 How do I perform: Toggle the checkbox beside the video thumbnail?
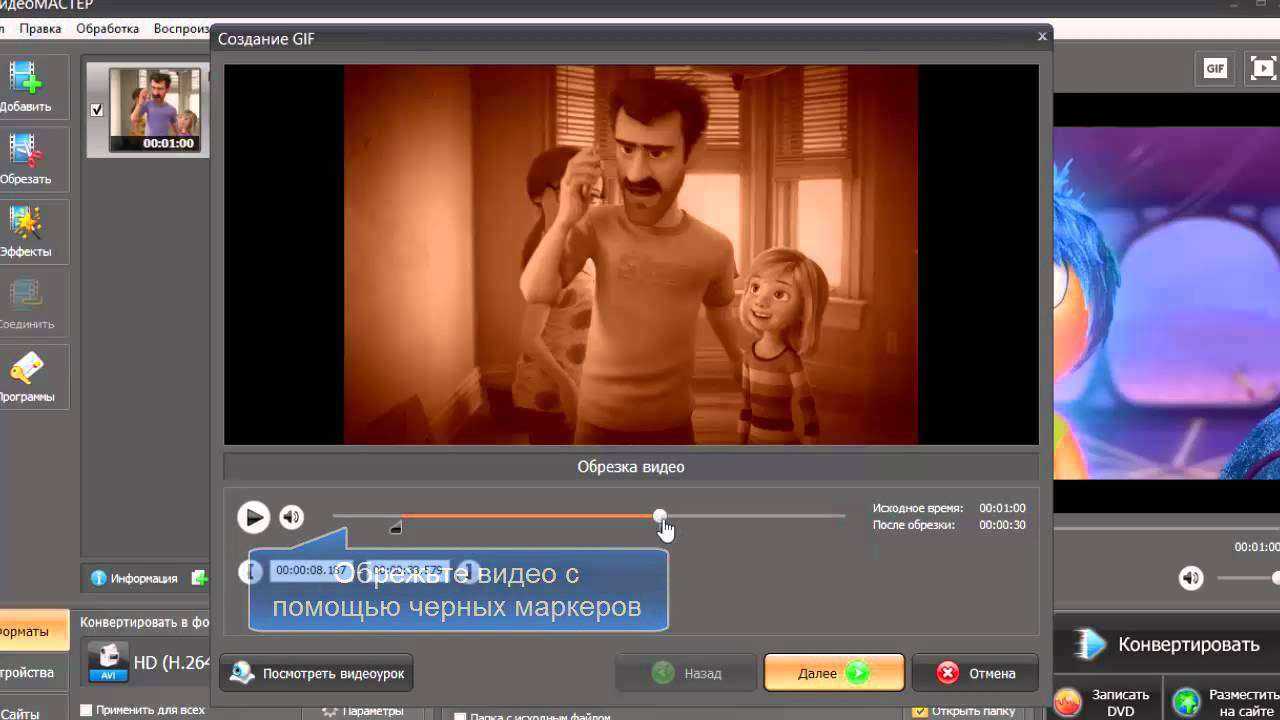[97, 110]
